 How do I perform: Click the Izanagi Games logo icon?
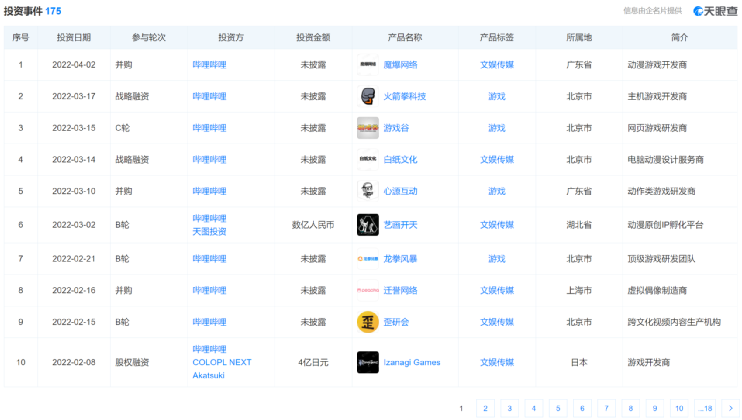tap(367, 362)
